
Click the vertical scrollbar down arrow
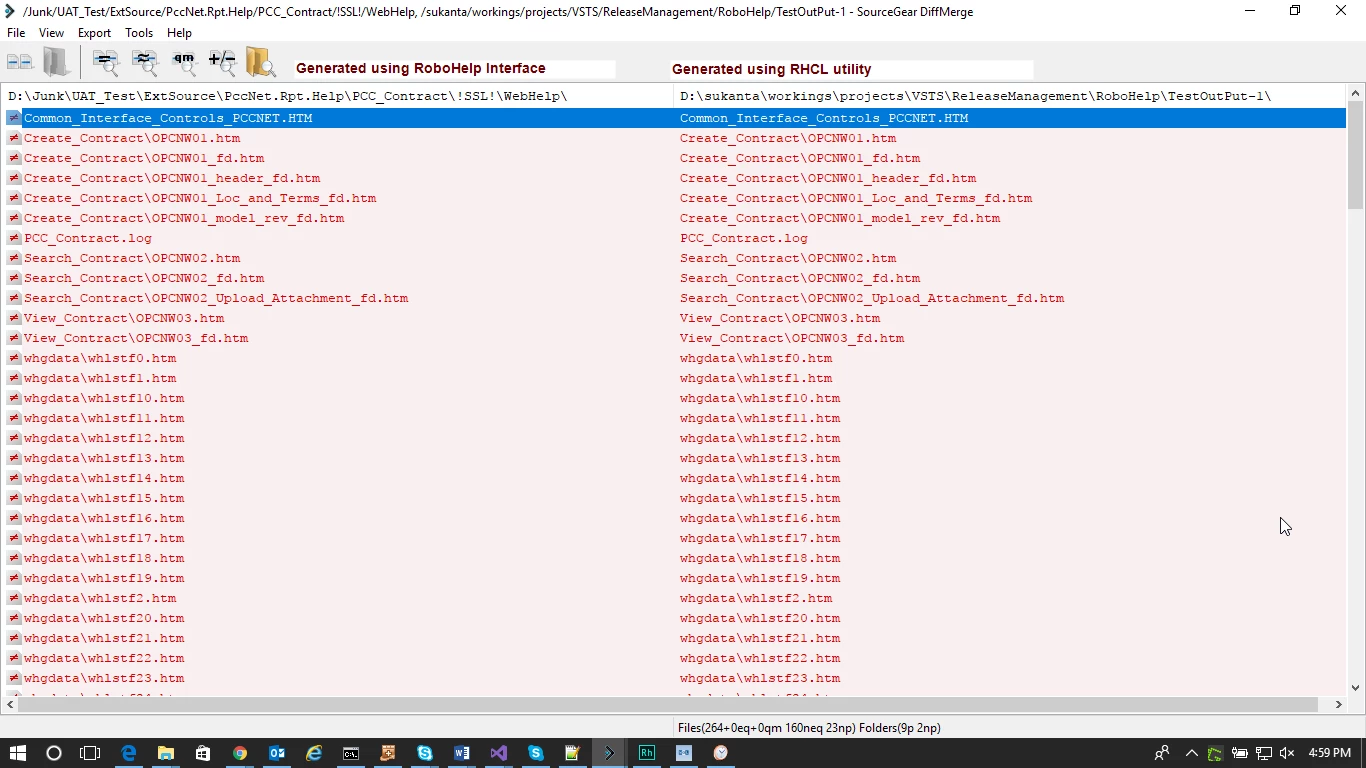point(1356,687)
